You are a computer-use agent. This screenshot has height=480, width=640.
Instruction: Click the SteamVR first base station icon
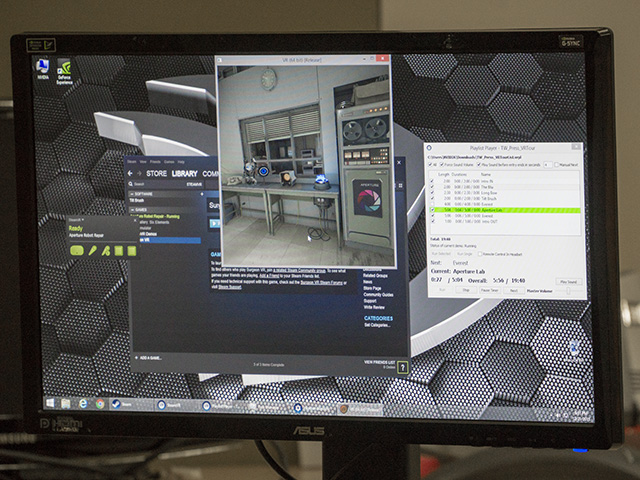pos(119,251)
